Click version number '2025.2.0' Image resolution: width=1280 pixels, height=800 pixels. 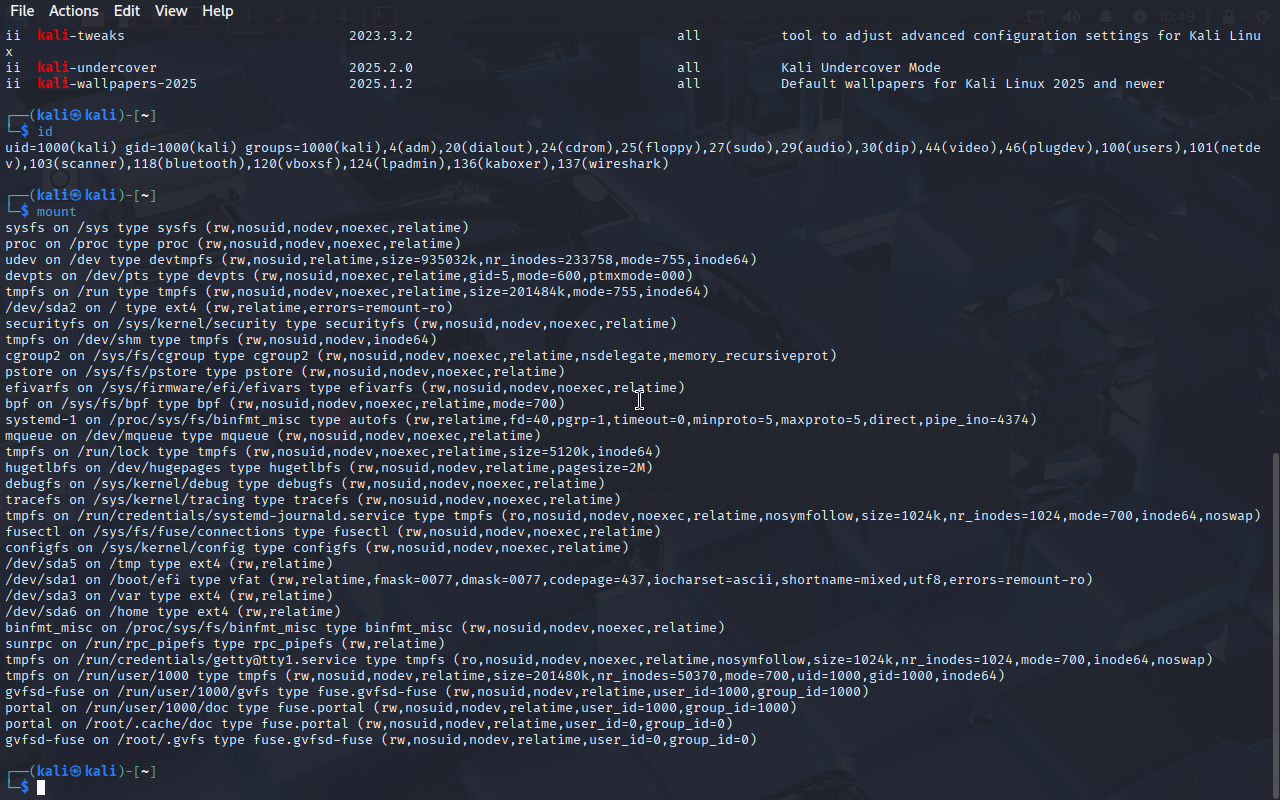tap(381, 67)
